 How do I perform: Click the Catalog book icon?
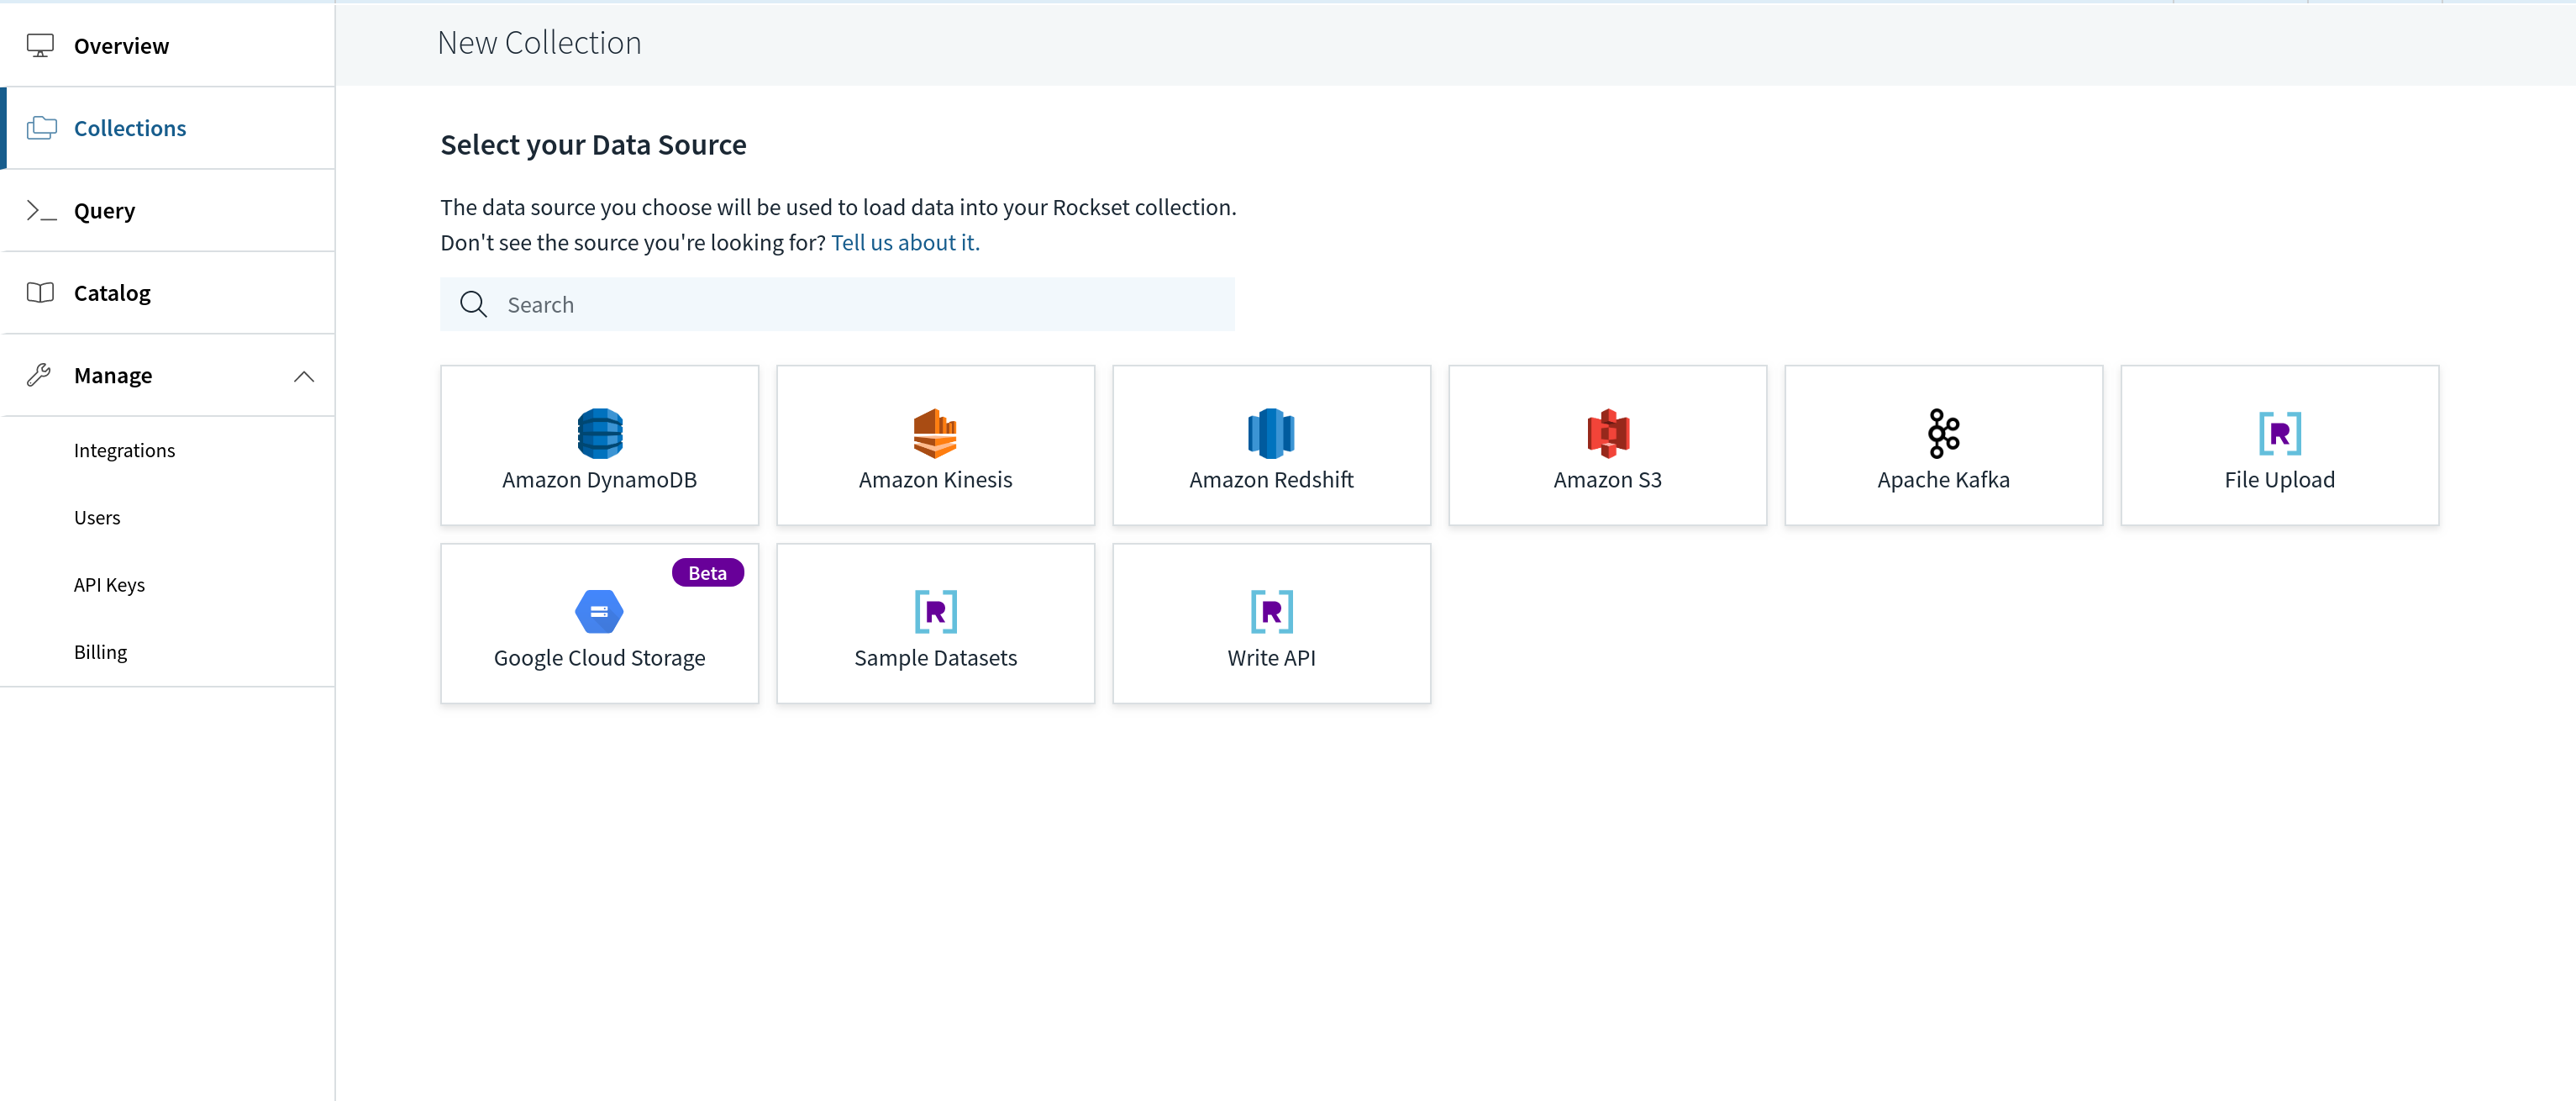(40, 293)
